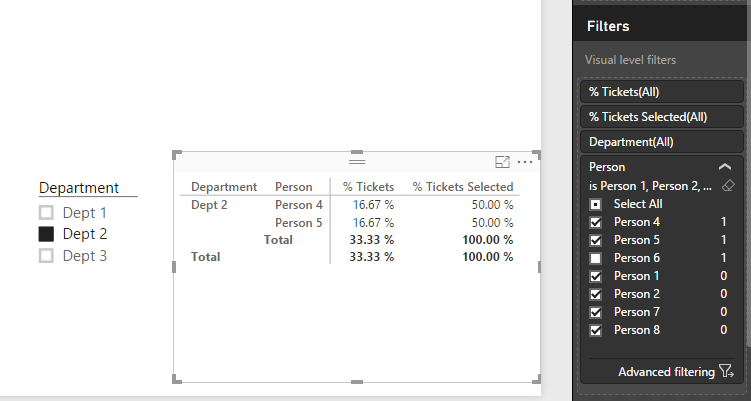Collapse the Person filter card

[x=725, y=167]
